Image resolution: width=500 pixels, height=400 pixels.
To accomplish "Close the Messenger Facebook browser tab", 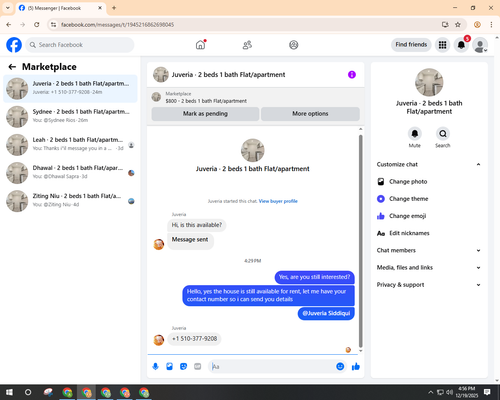I will pyautogui.click(x=100, y=8).
